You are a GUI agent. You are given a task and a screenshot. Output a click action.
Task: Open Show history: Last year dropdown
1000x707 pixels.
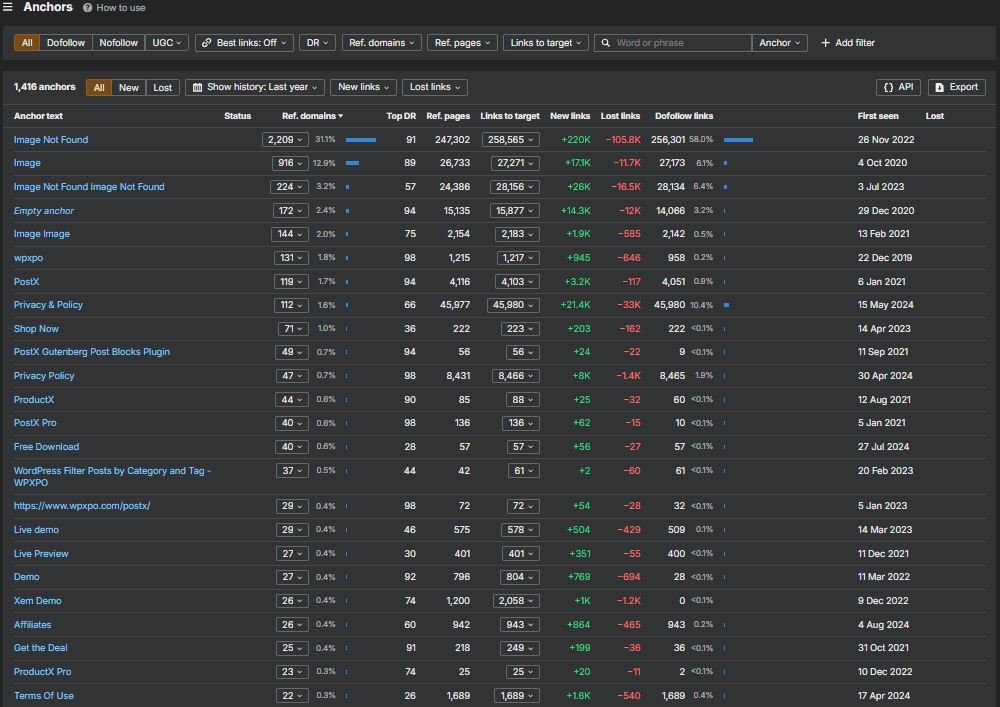point(255,87)
